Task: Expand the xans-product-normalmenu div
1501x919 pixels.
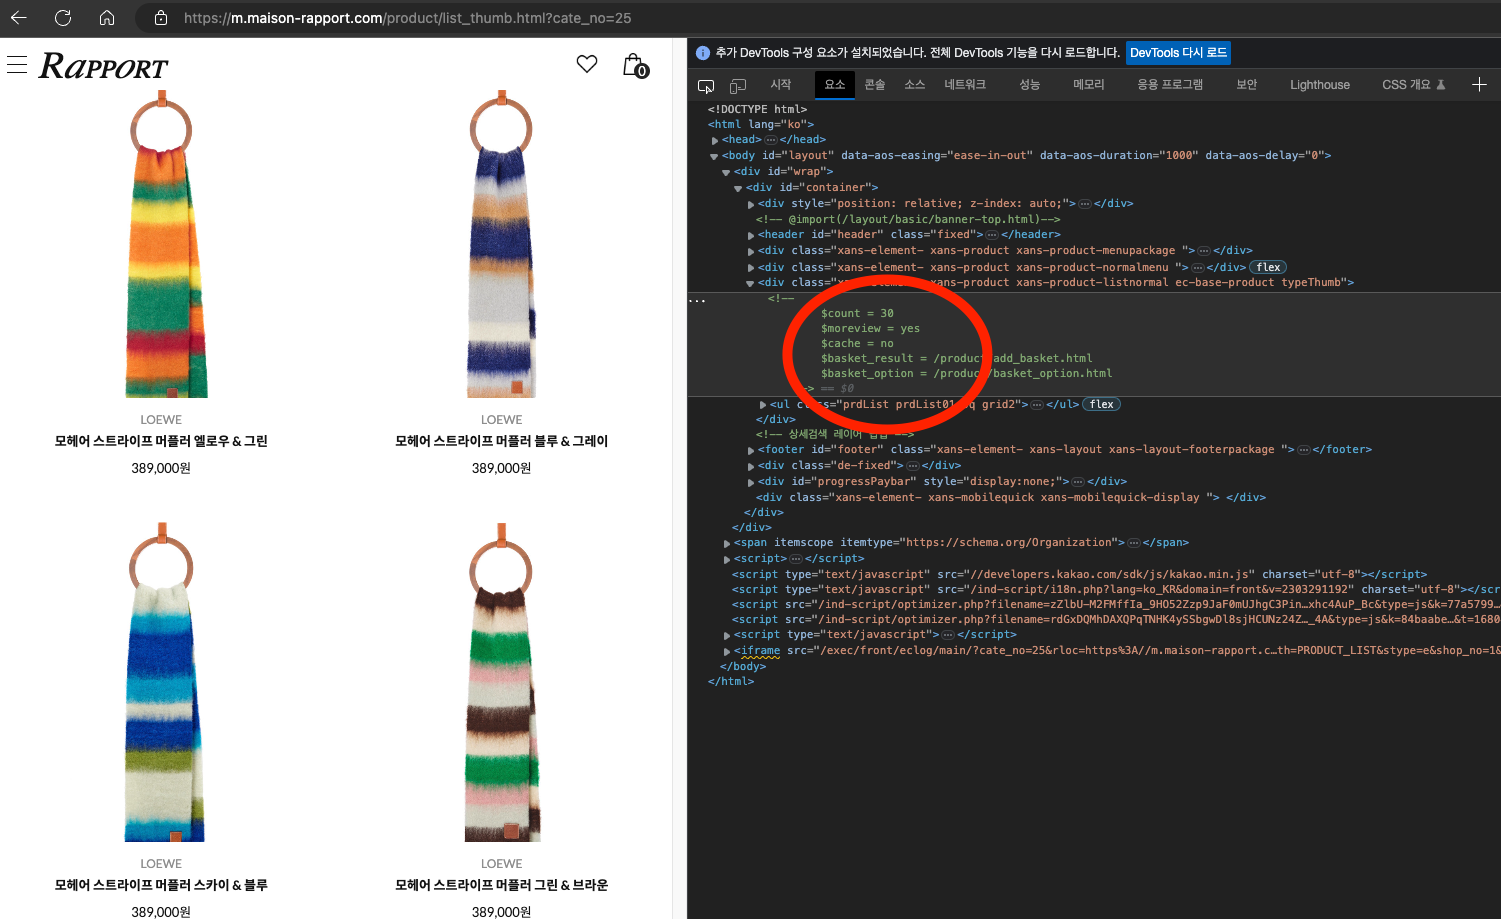Action: tap(751, 268)
